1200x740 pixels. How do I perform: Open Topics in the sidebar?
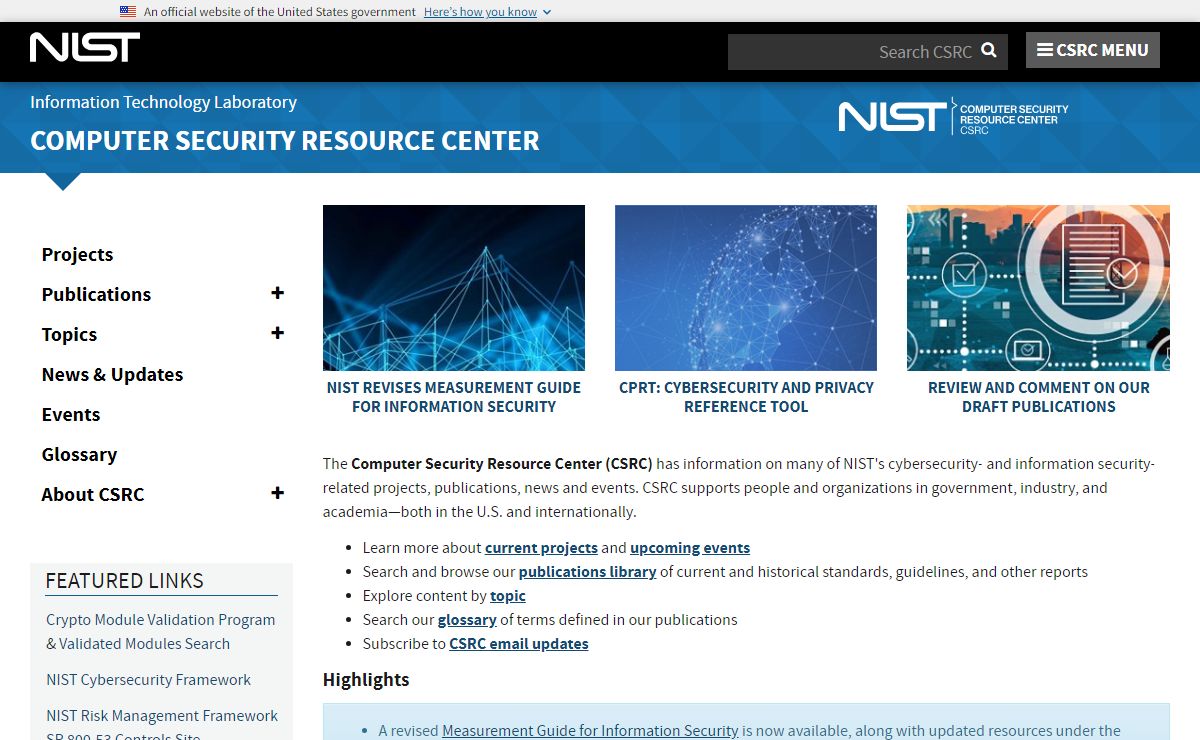coord(69,335)
